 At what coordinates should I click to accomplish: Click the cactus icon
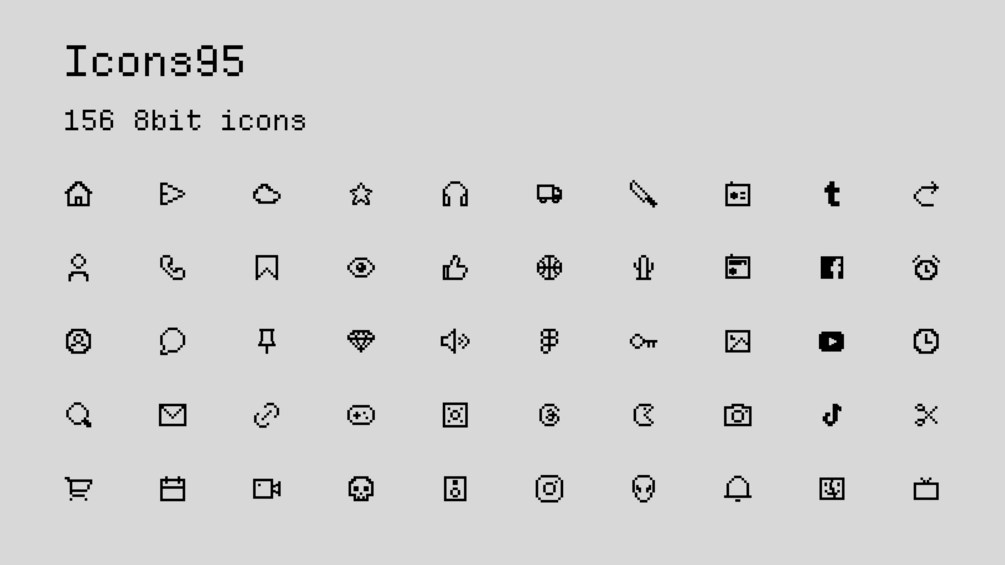[x=644, y=268]
